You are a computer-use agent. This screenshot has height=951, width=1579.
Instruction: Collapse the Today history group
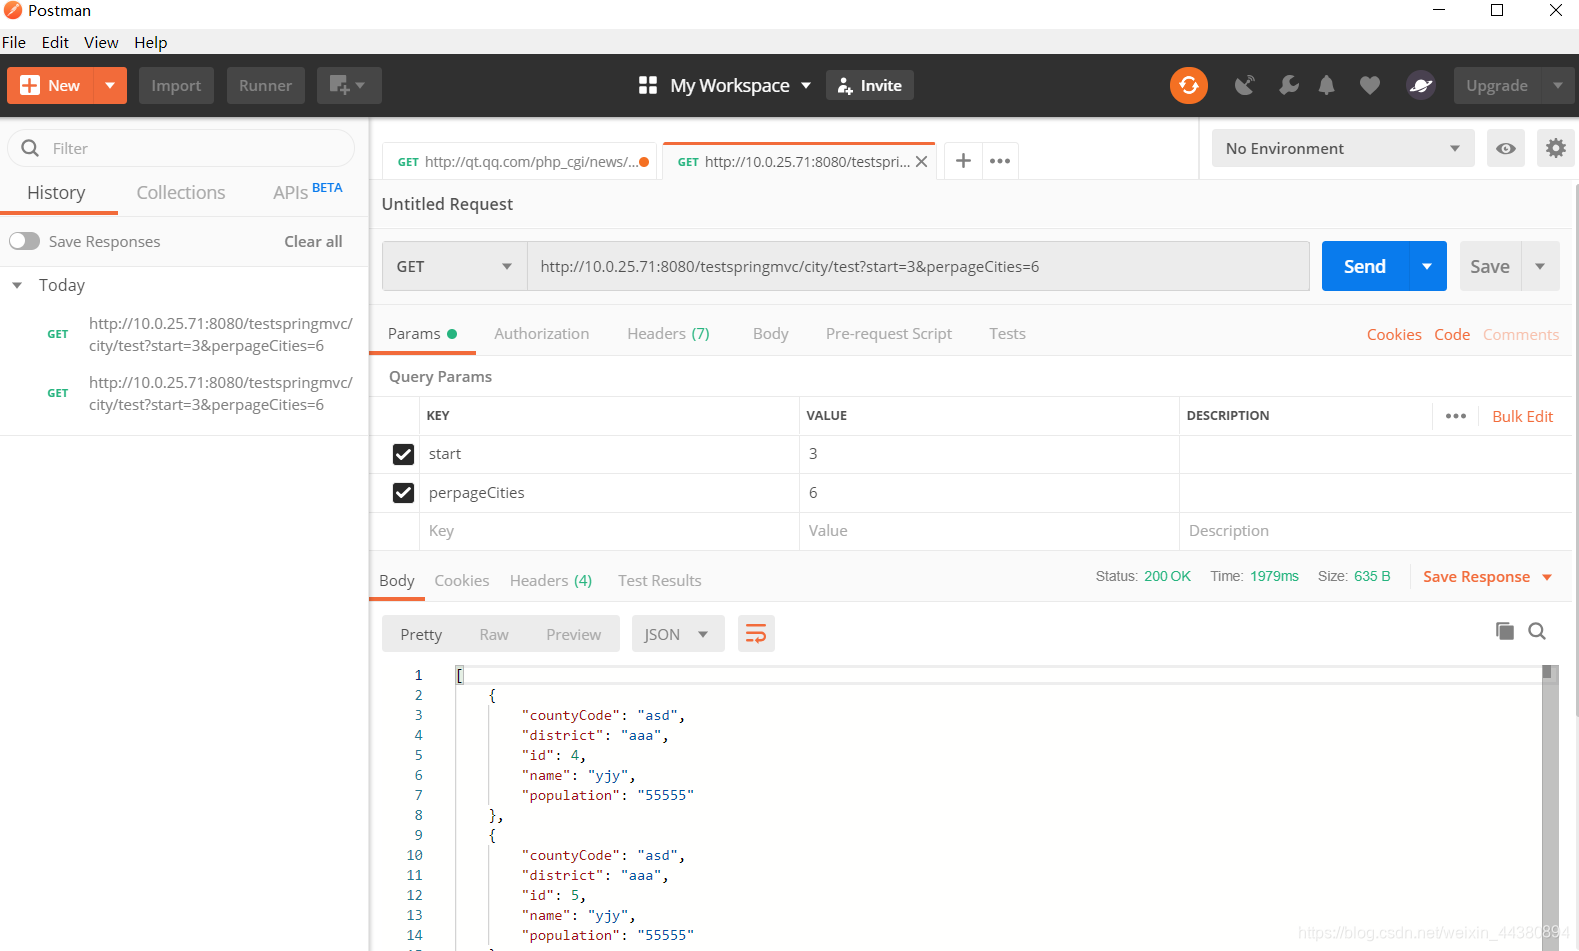(x=17, y=285)
